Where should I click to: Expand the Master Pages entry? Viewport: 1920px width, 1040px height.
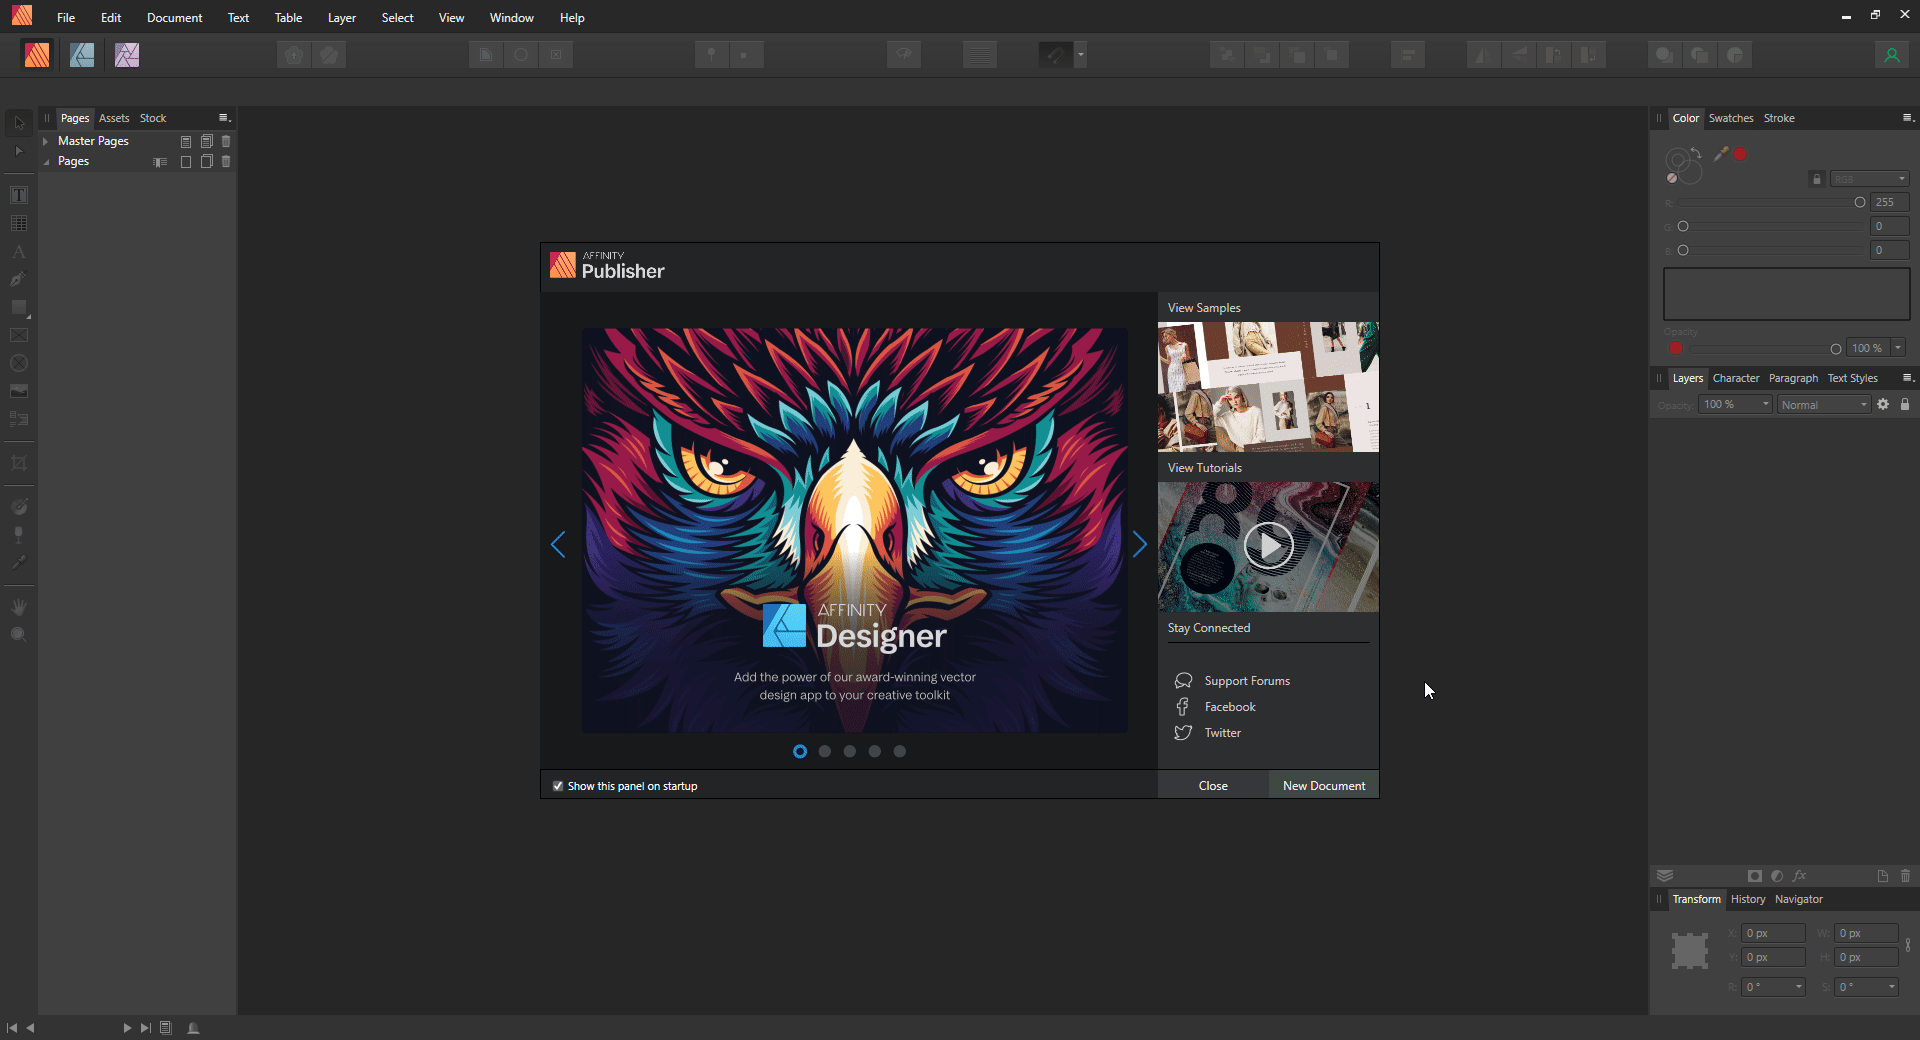[46, 141]
